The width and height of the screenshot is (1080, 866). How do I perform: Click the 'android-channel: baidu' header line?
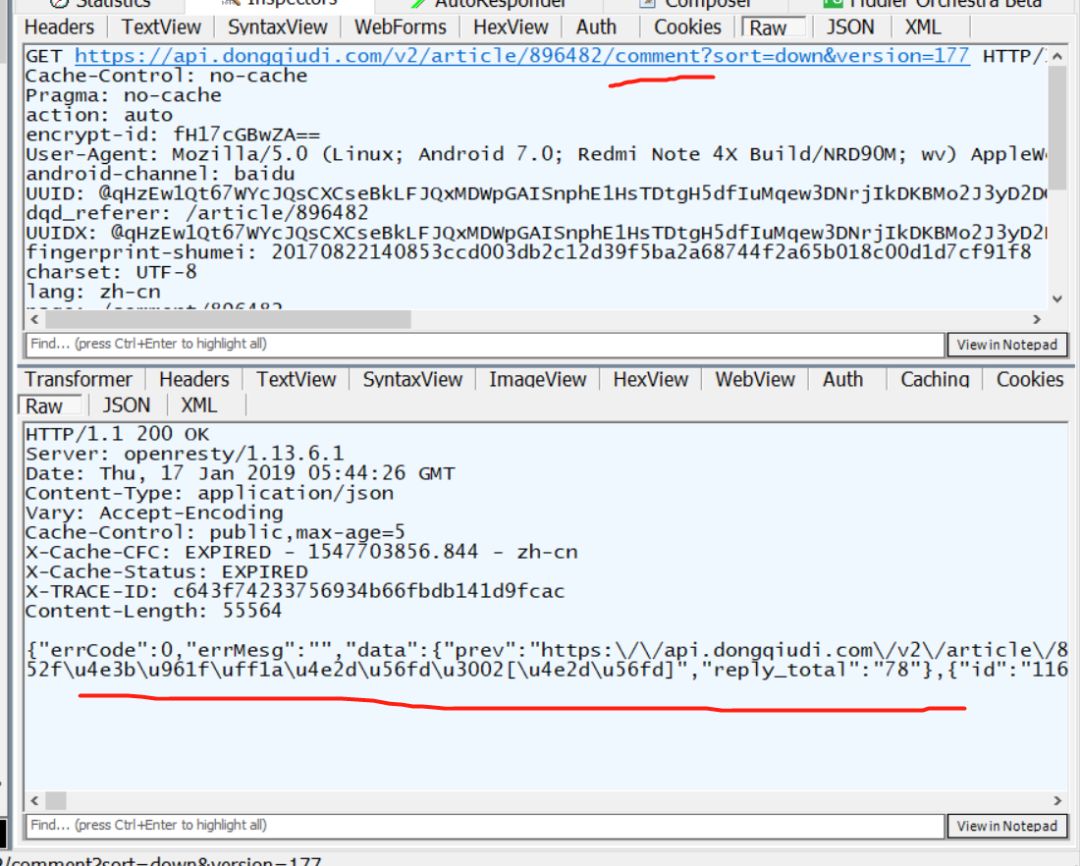160,174
